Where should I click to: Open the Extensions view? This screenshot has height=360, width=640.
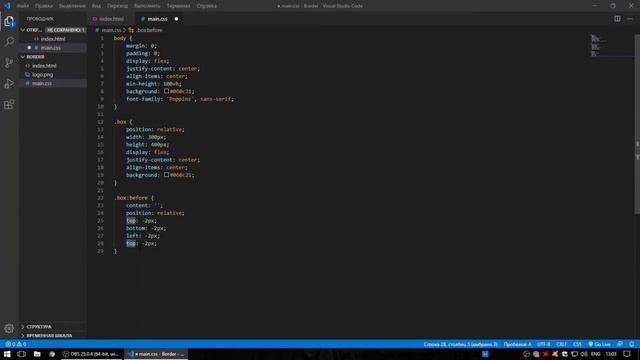pyautogui.click(x=9, y=104)
